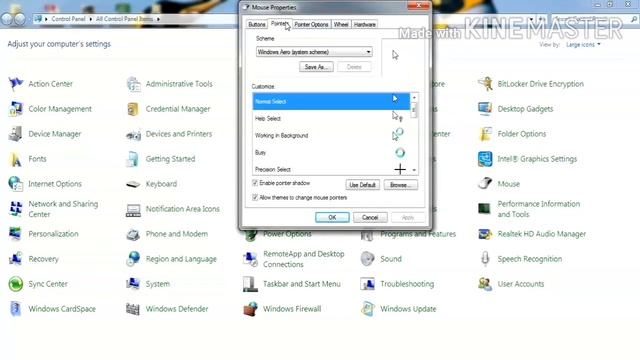640x360 pixels.
Task: Toggle Allow themes to change mouse pointers
Action: click(x=255, y=198)
